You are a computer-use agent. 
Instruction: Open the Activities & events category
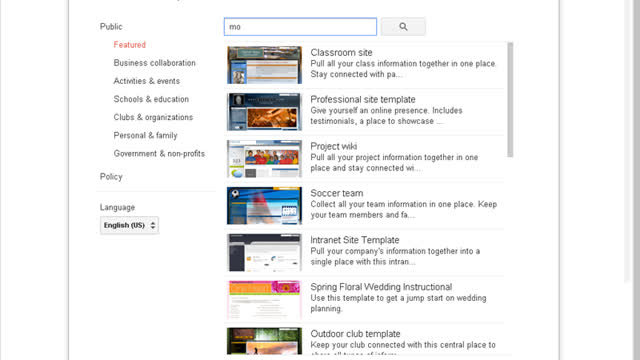147,81
